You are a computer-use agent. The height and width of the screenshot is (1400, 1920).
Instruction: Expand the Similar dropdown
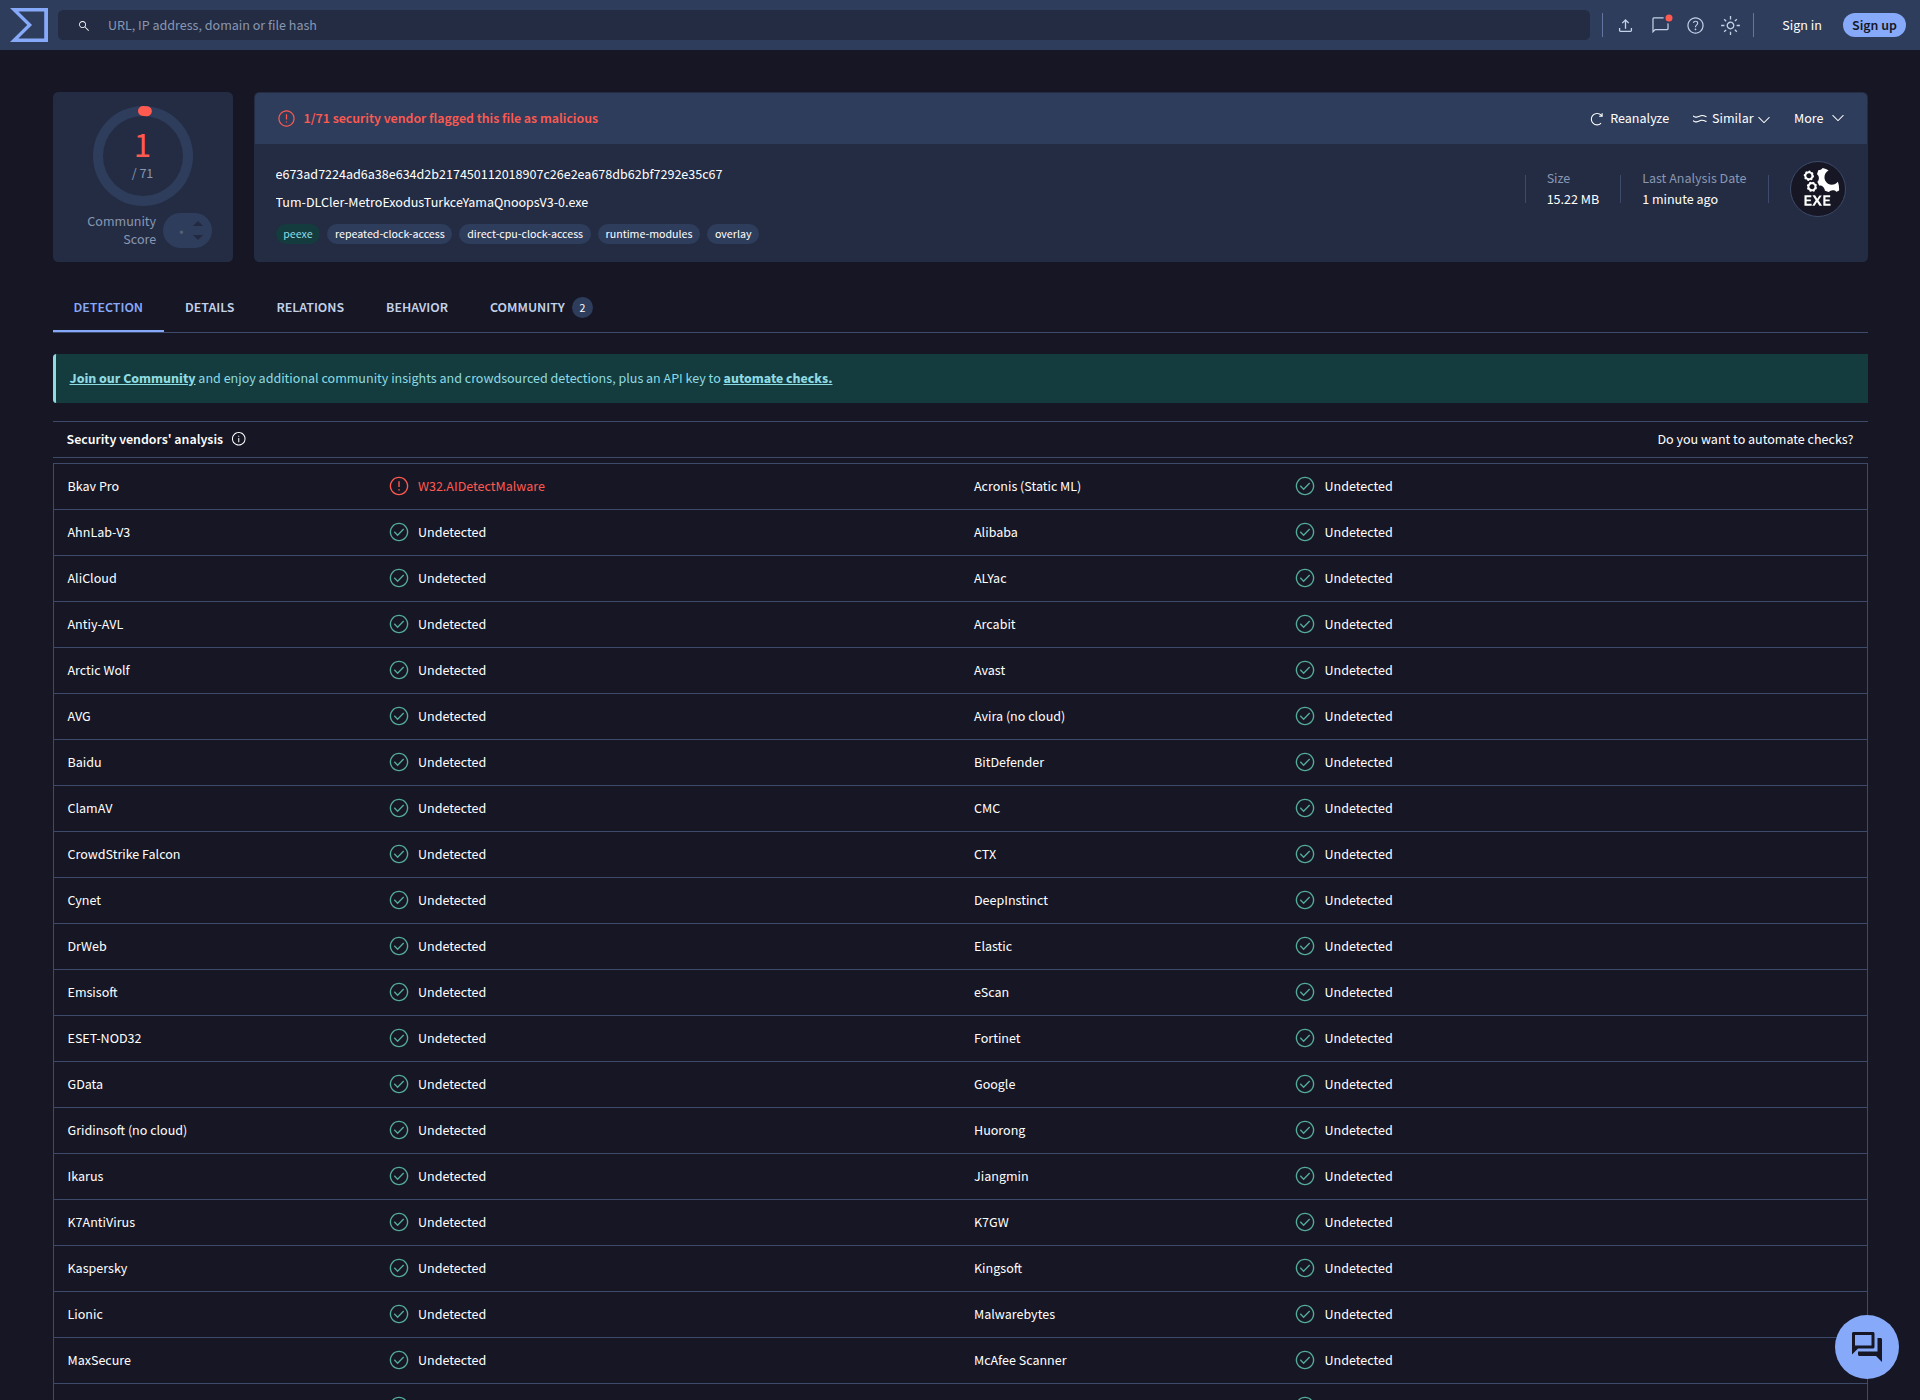pyautogui.click(x=1731, y=119)
